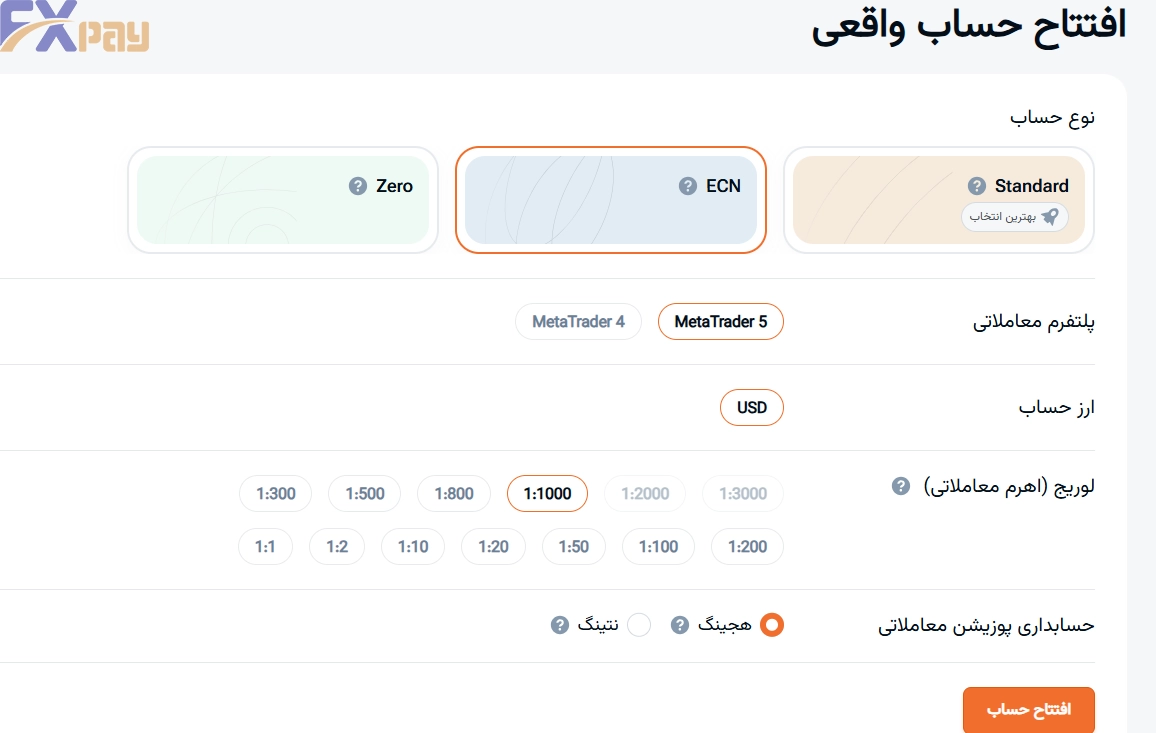Click the help icon next to هجینگ
Screen dimensions: 1156x733
[x=680, y=625]
